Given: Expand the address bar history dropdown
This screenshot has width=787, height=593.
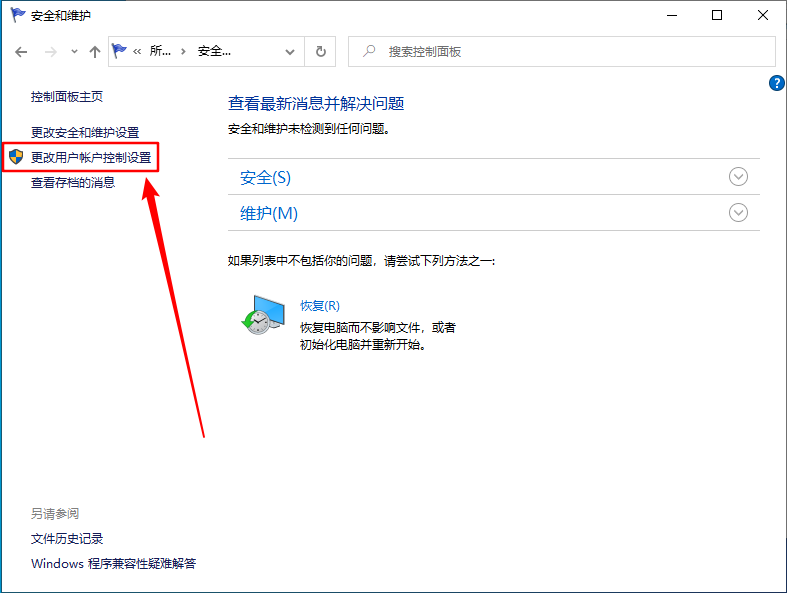Looking at the screenshot, I should click(290, 51).
